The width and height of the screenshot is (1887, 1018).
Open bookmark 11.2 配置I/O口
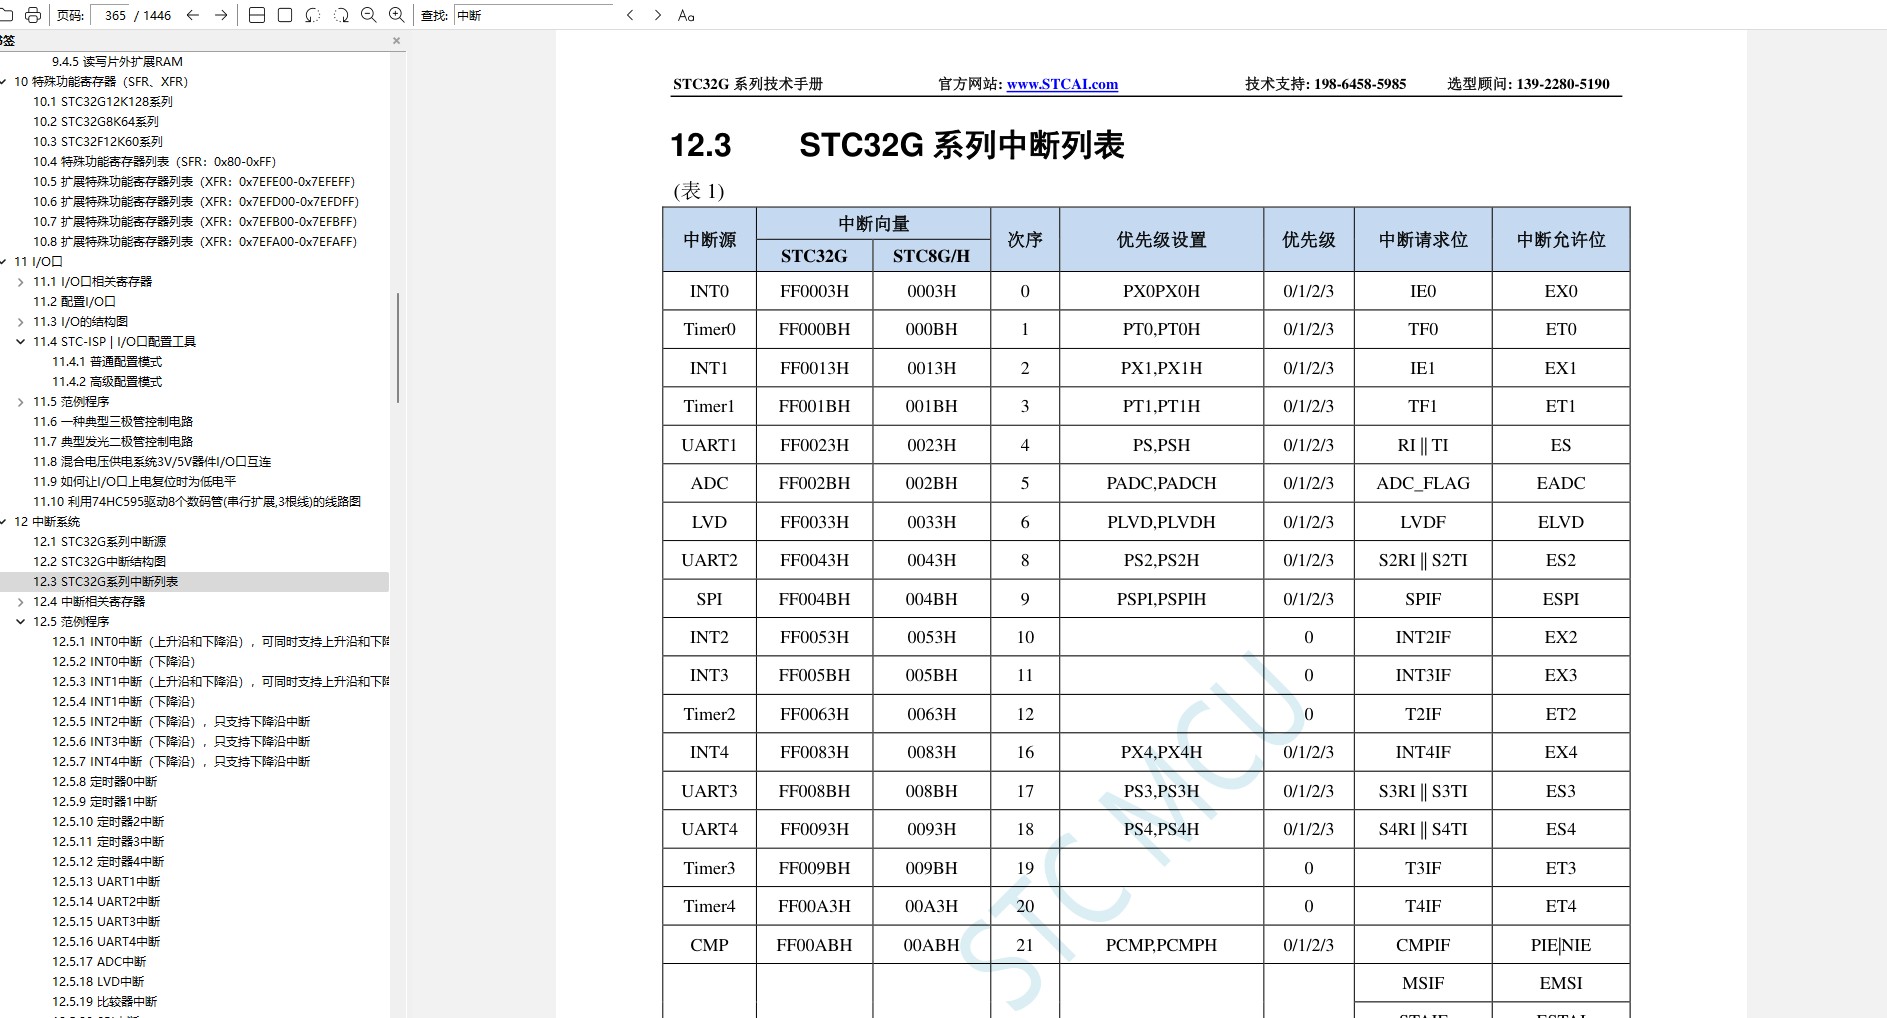(74, 302)
